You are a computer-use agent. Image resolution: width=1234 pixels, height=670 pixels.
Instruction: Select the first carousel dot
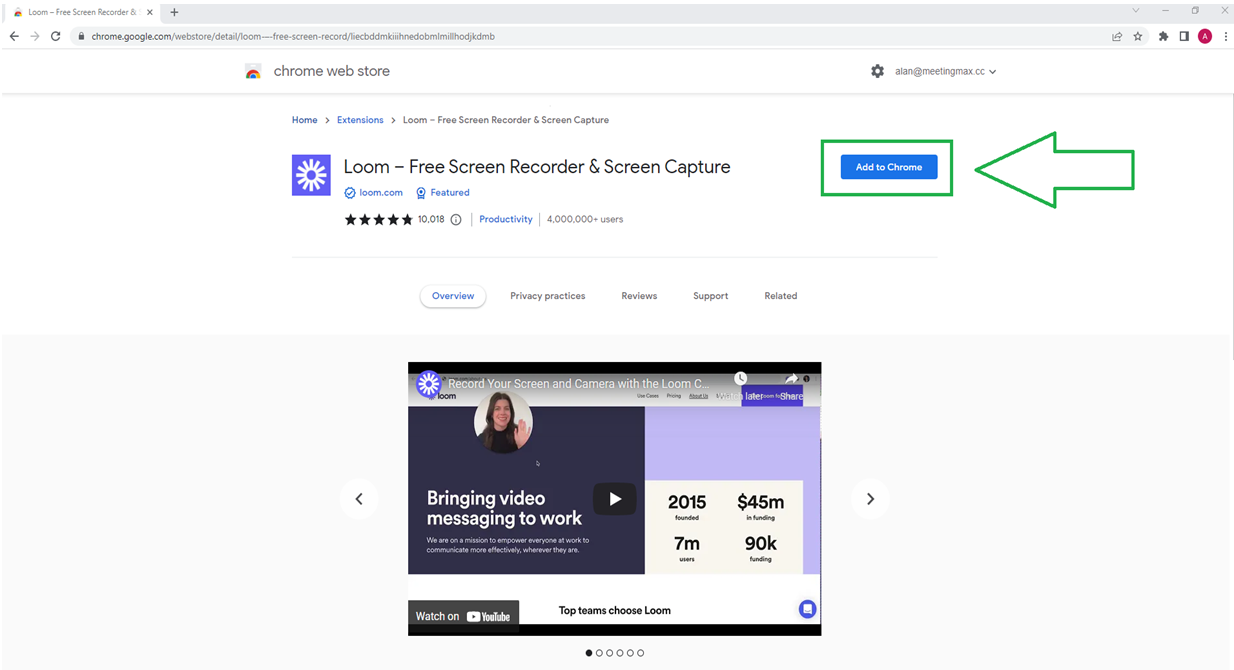(x=588, y=653)
